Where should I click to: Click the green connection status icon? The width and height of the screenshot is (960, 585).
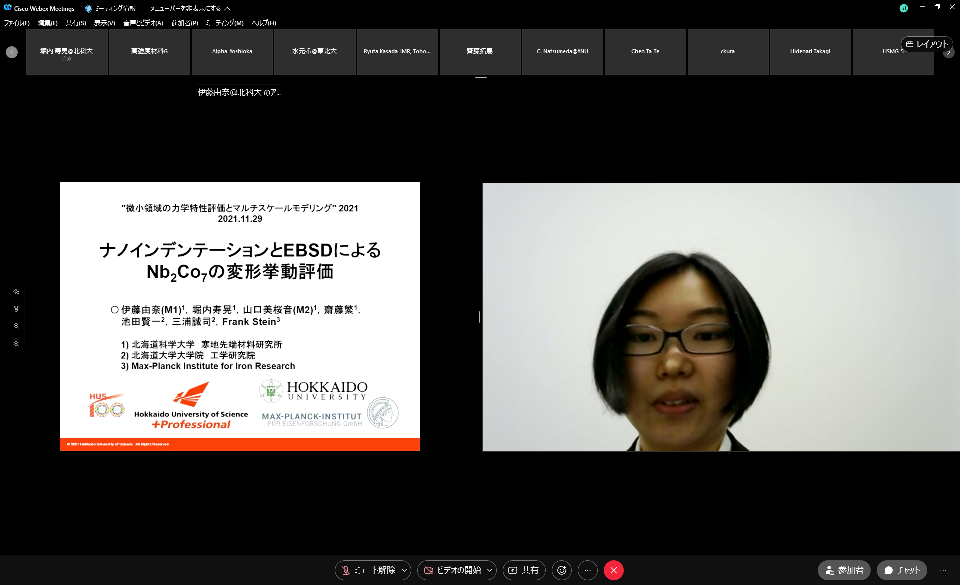point(904,7)
